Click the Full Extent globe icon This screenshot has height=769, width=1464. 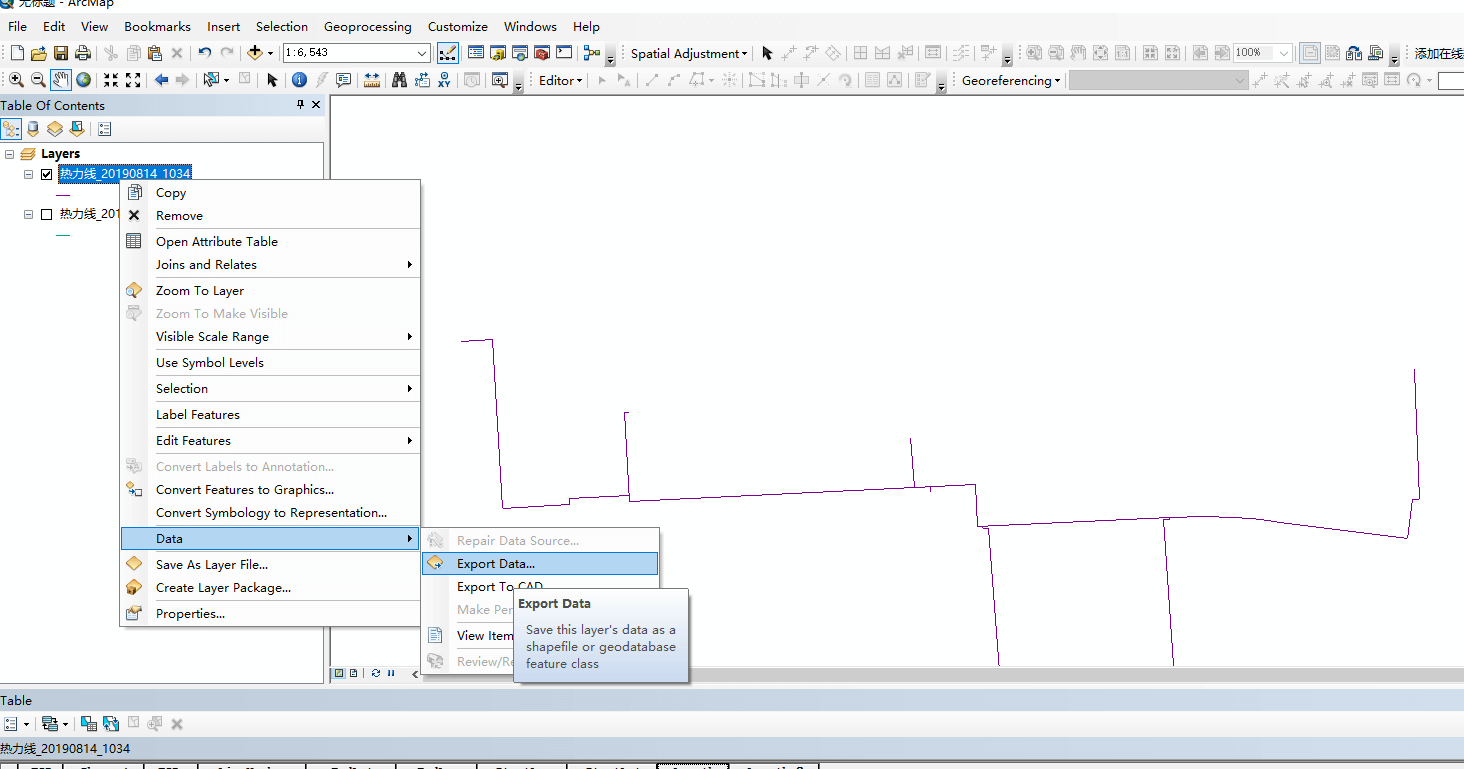click(x=84, y=80)
